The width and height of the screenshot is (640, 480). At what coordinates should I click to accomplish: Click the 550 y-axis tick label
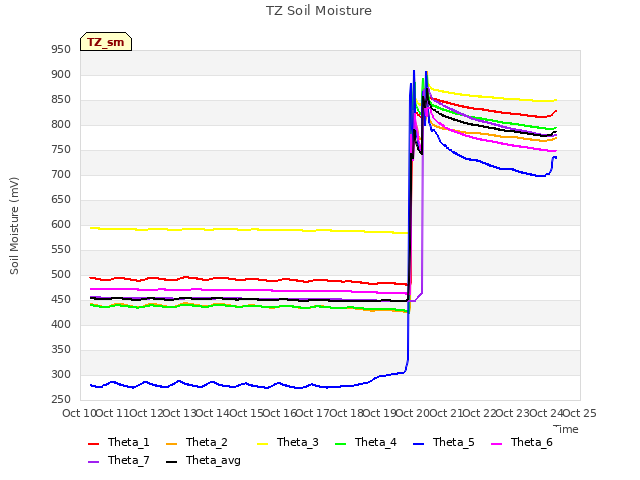point(61,249)
